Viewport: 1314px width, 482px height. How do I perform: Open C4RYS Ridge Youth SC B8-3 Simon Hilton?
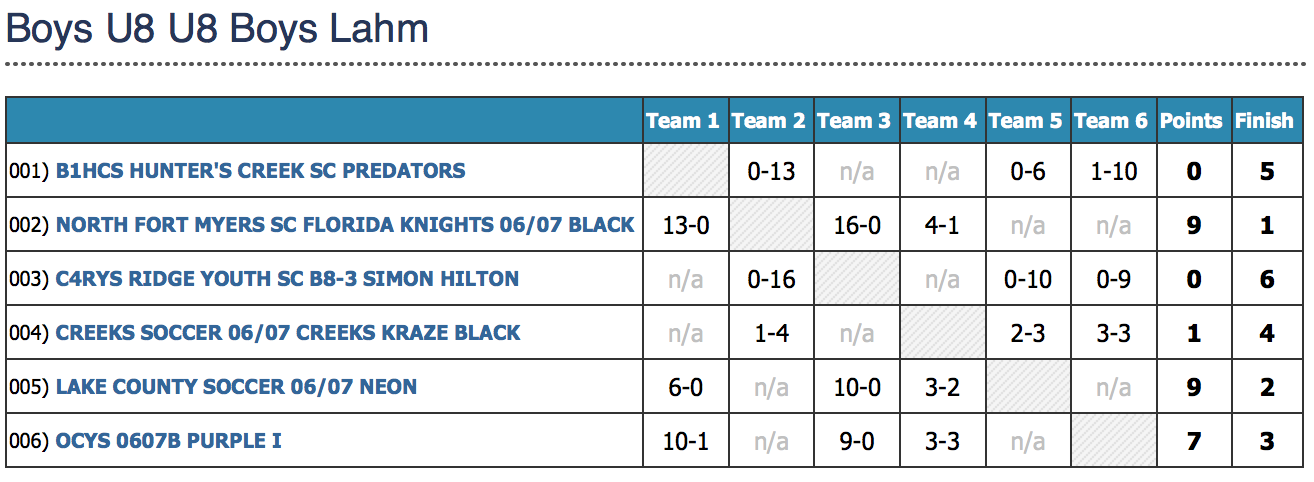click(287, 279)
